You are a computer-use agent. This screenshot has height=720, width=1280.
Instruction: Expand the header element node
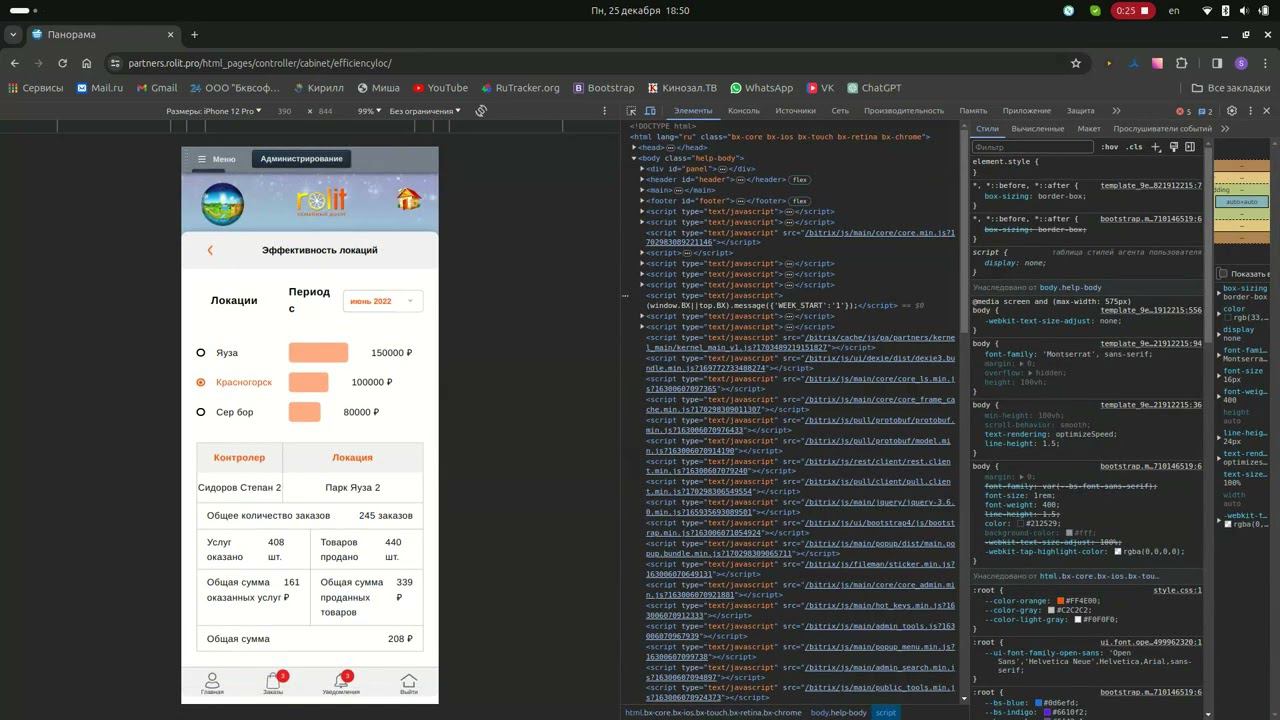point(642,179)
